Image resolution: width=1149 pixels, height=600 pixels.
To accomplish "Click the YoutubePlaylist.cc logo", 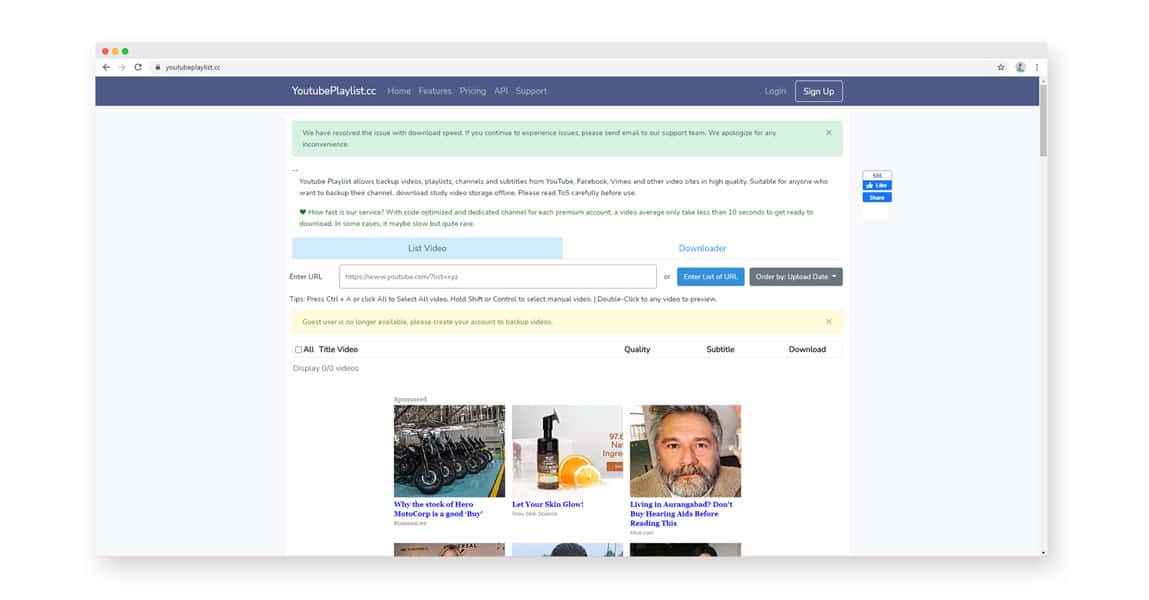I will click(333, 91).
